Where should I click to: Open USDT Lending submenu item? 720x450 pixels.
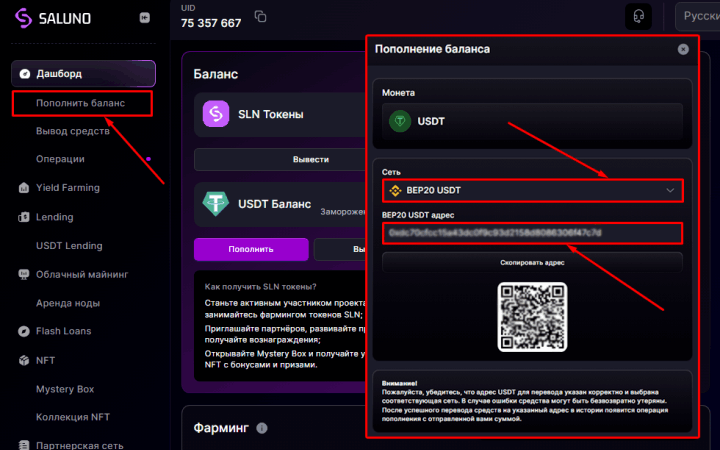[x=69, y=246]
